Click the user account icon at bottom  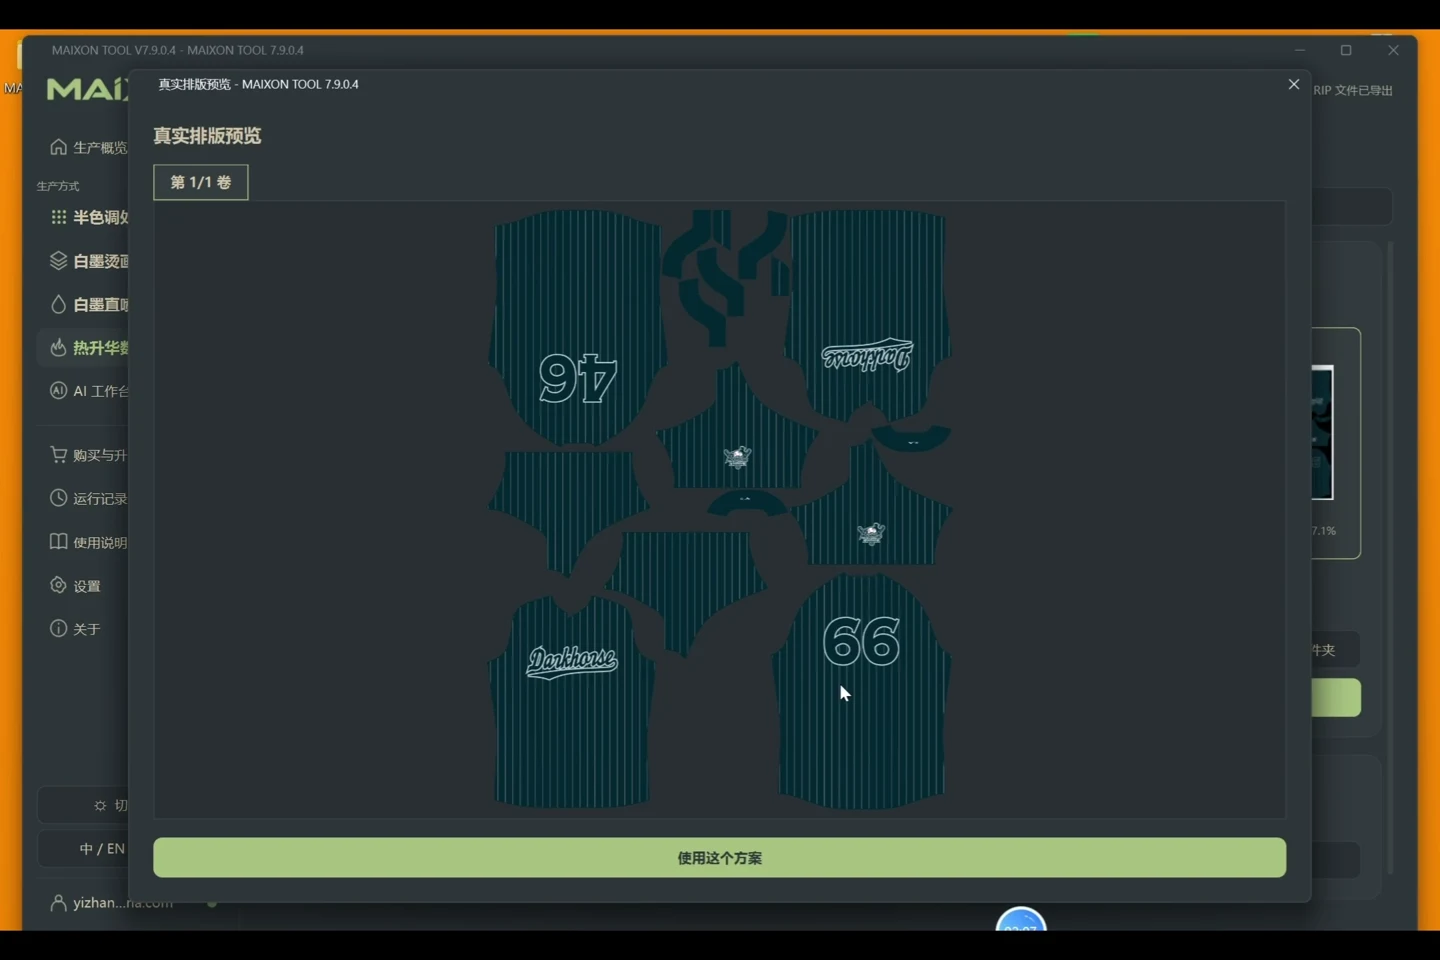click(58, 903)
